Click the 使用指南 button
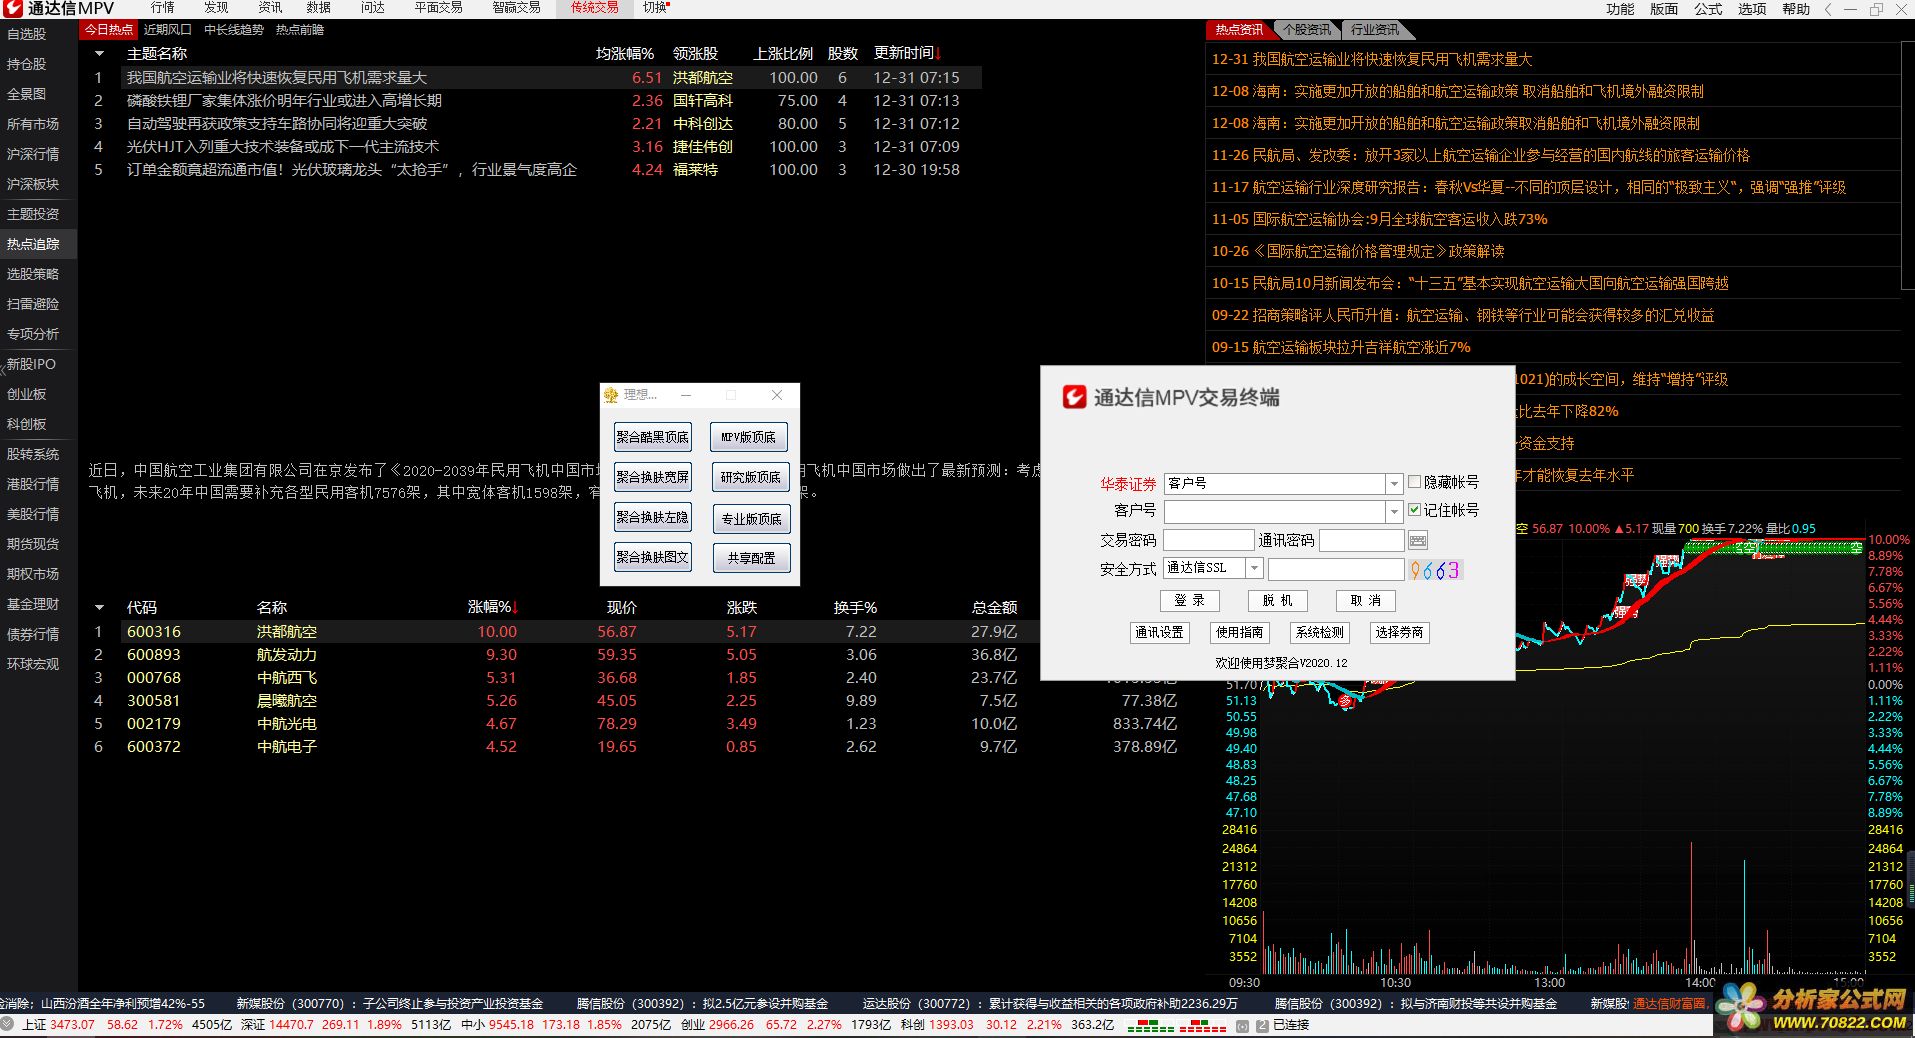1915x1038 pixels. pyautogui.click(x=1239, y=632)
